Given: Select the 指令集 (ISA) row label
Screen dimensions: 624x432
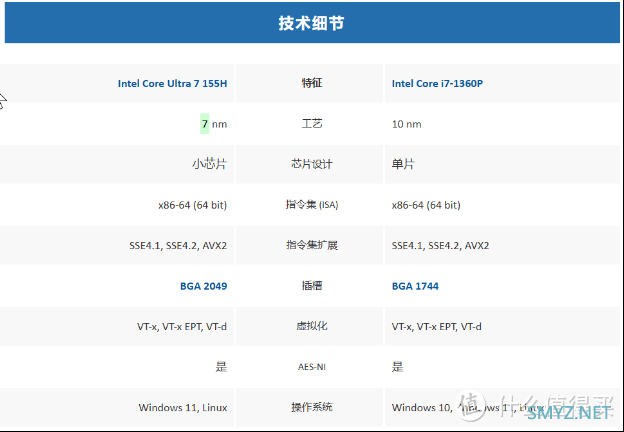Looking at the screenshot, I should click(312, 204).
